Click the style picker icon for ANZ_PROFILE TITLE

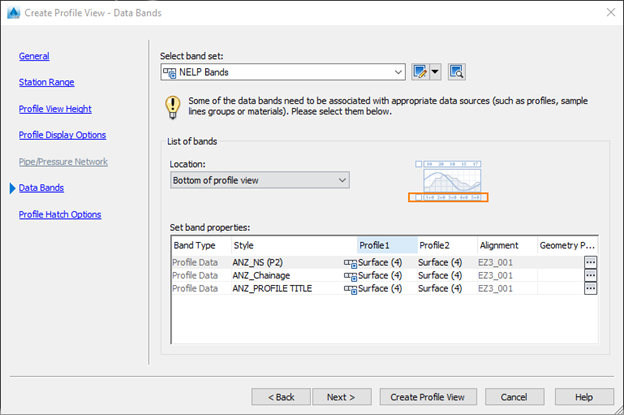click(350, 289)
